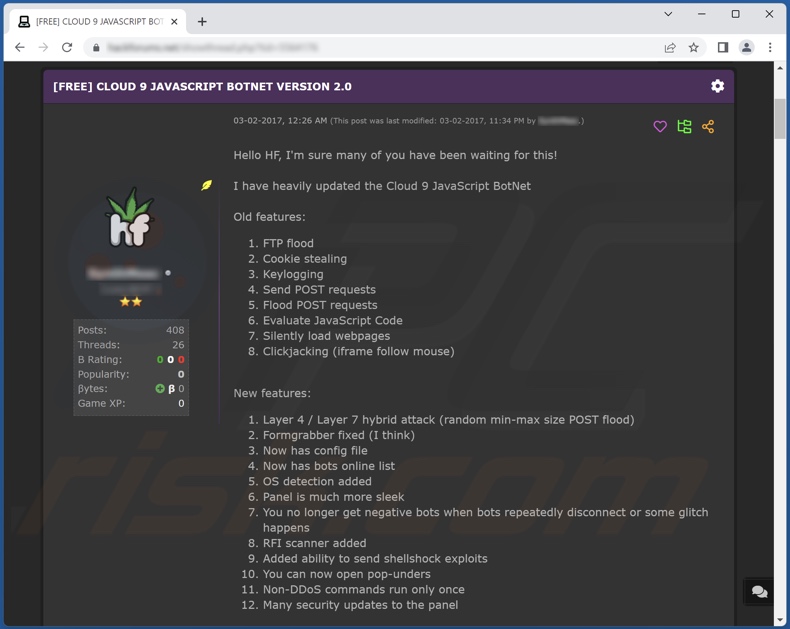
Task: Click the Posts count 408
Action: coord(175,330)
